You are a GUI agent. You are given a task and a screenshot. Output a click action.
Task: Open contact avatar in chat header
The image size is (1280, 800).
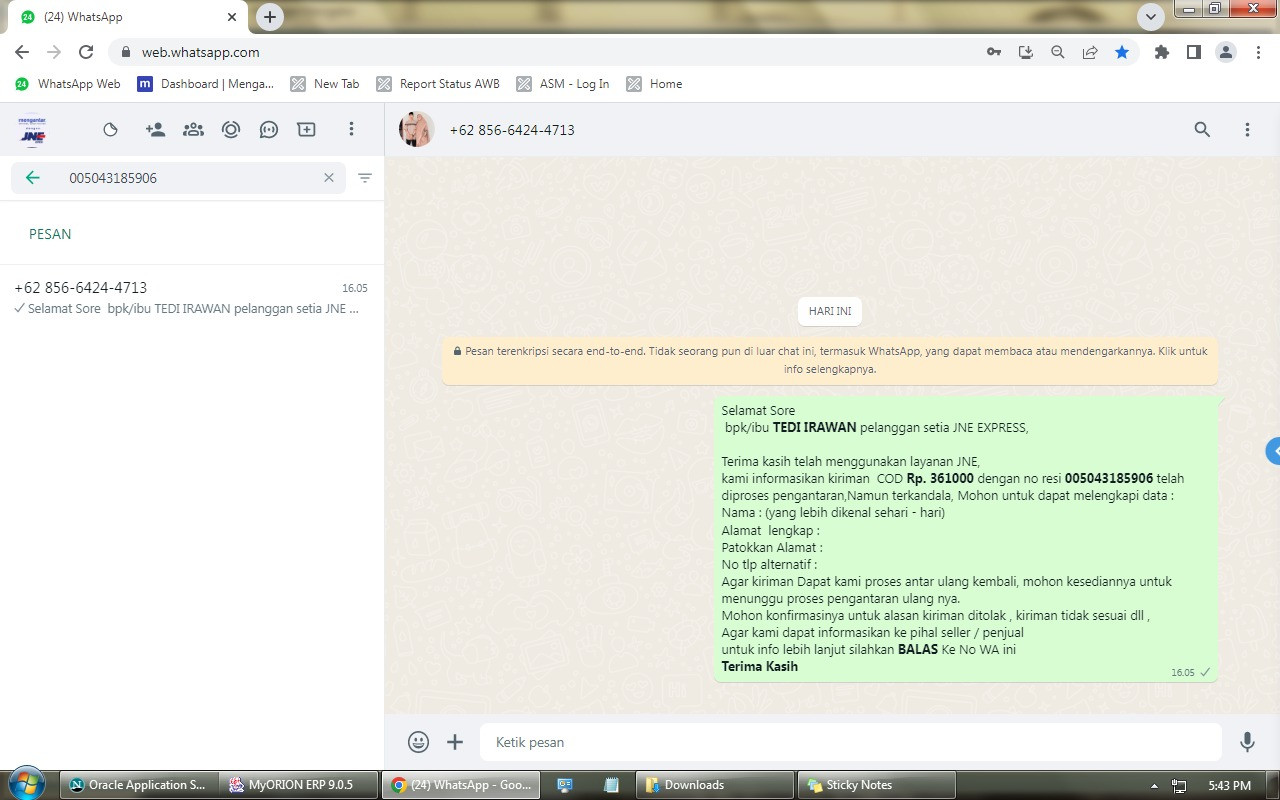coord(417,130)
